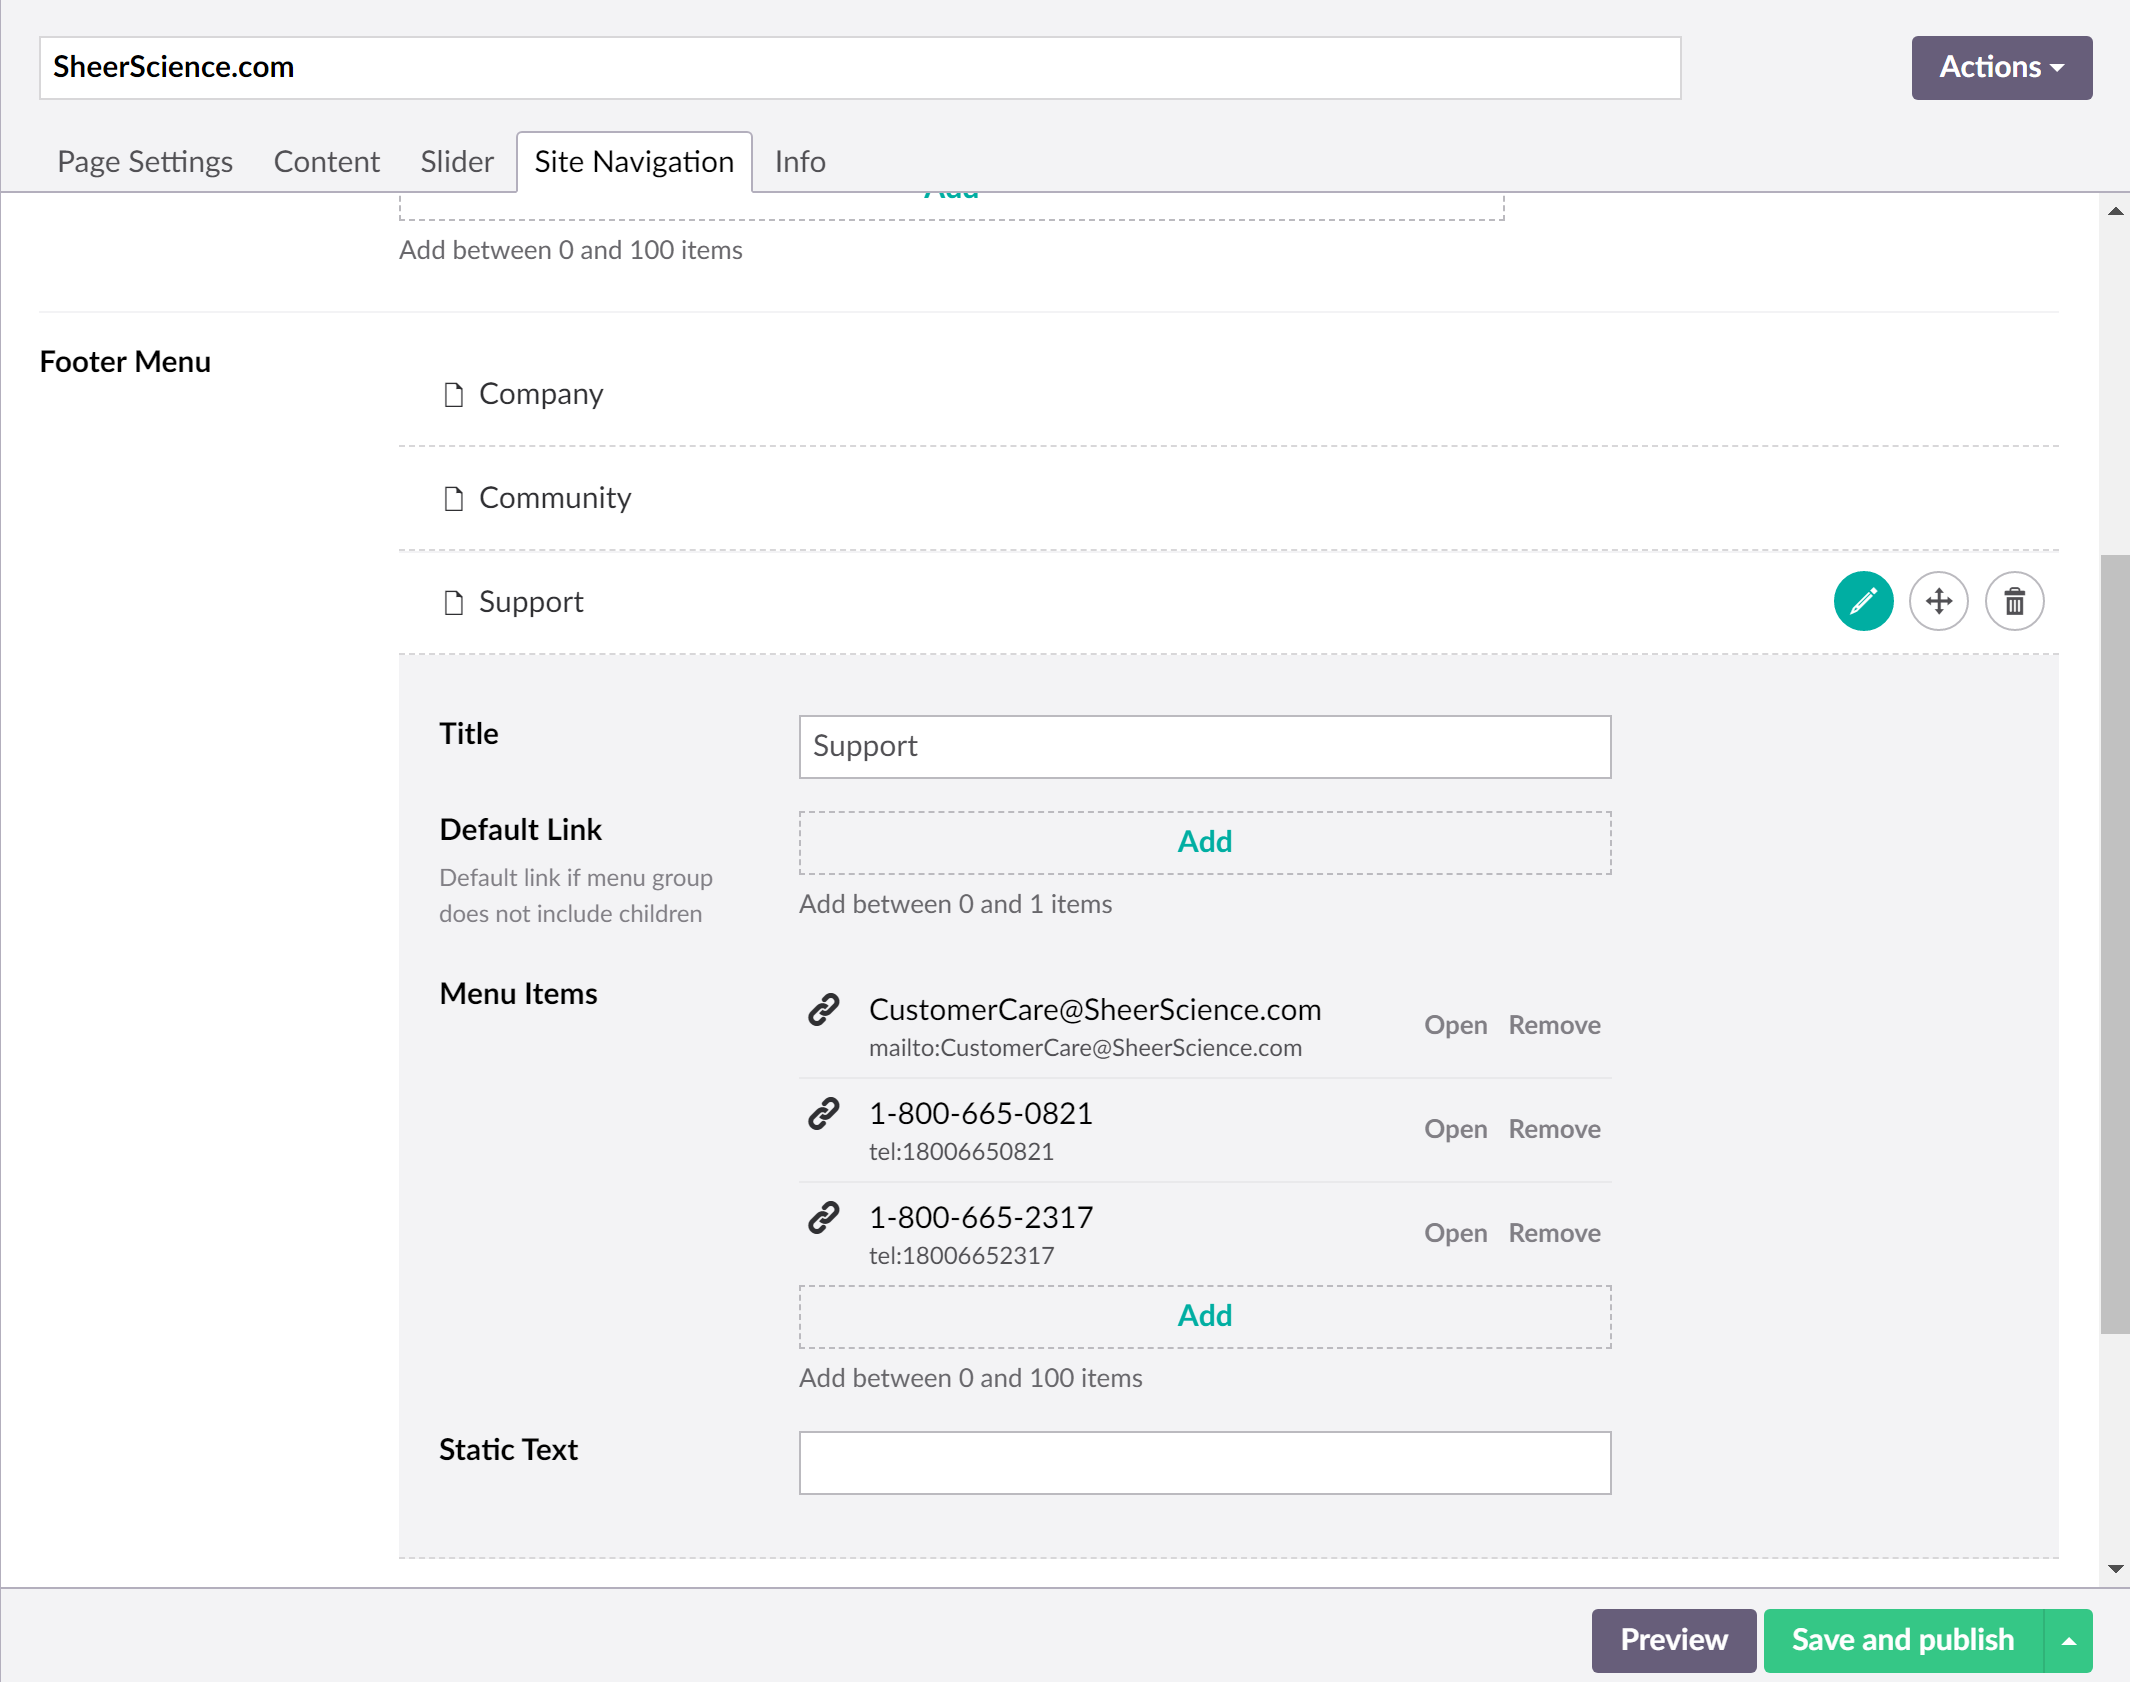This screenshot has width=2130, height=1682.
Task: Click the mailto:CustomerCare@SheerScience.com text
Action: point(1085,1048)
